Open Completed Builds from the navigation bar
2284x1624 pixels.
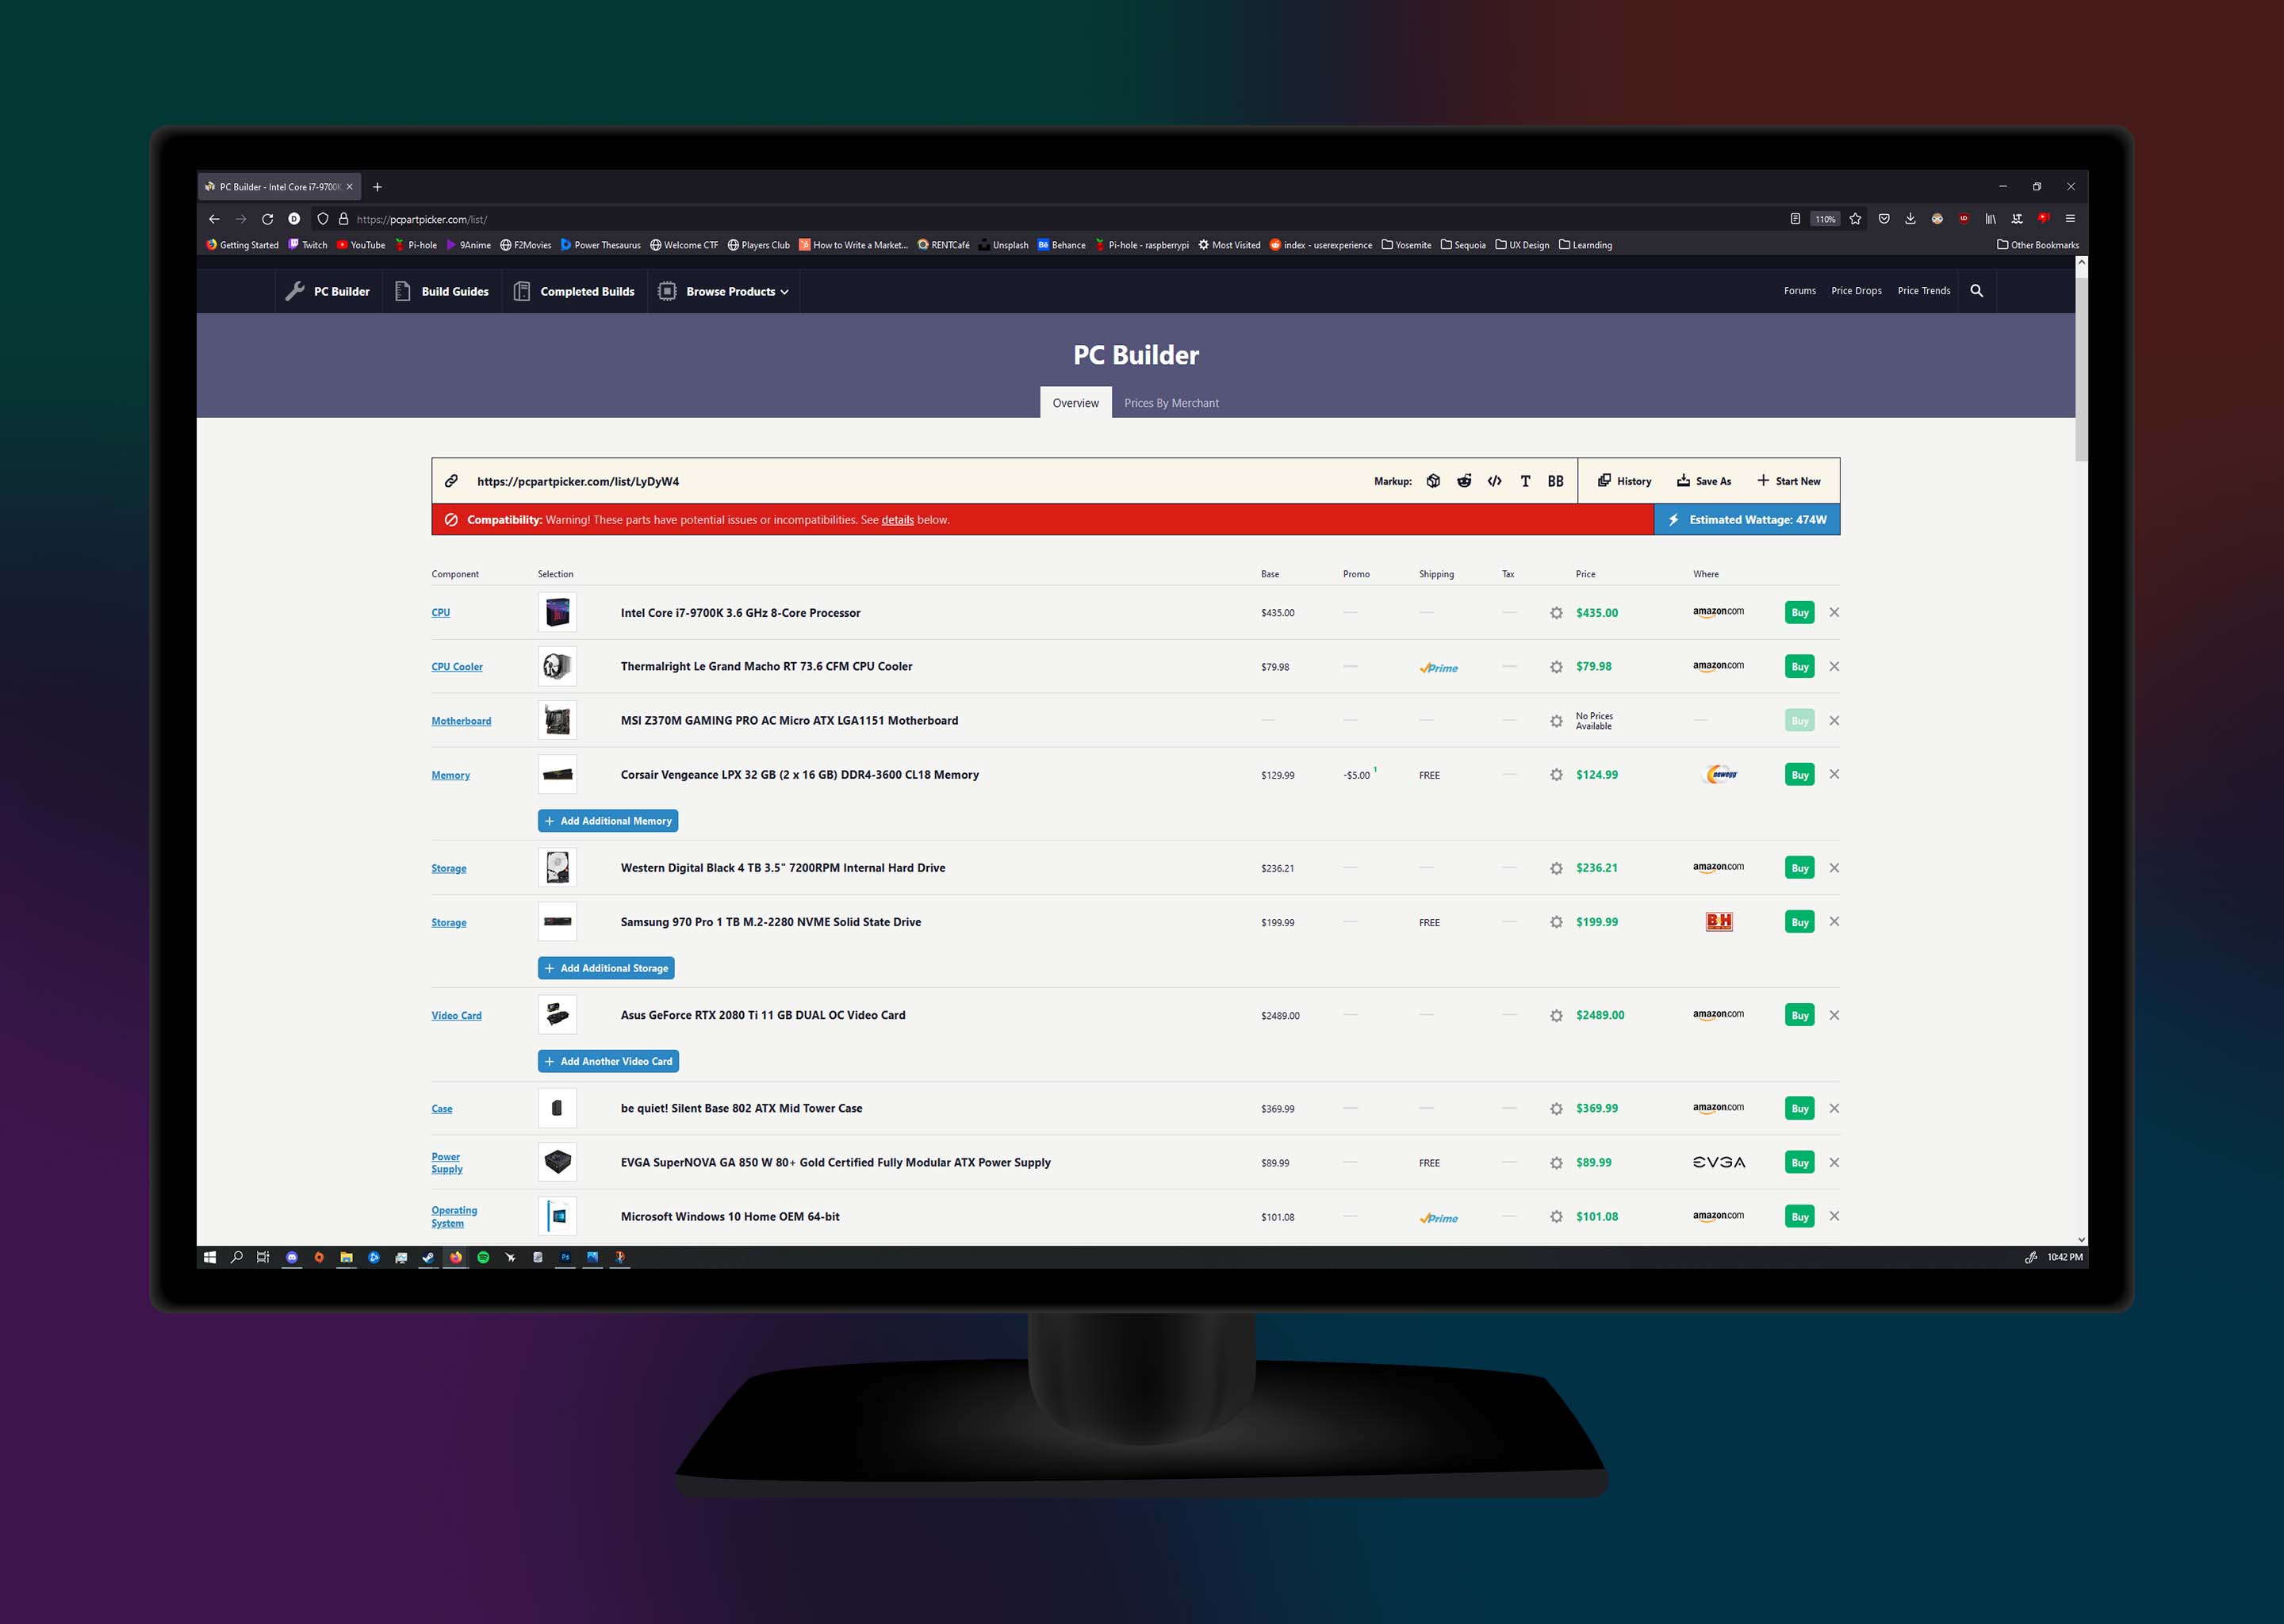pyautogui.click(x=574, y=291)
